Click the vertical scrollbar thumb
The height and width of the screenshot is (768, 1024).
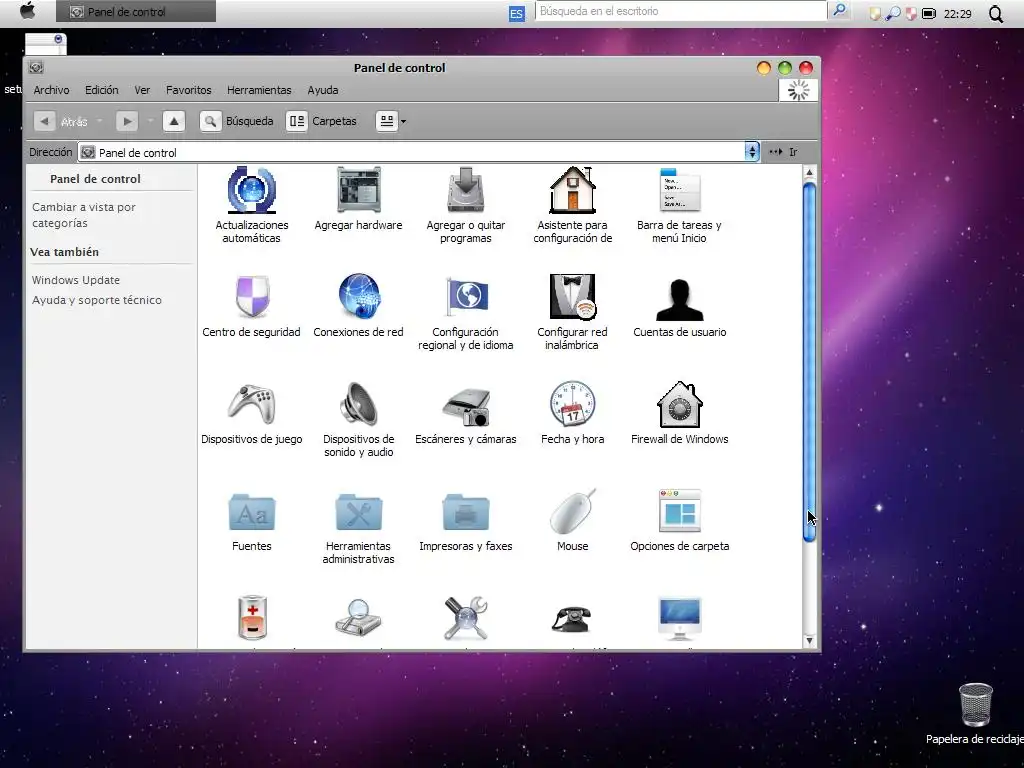click(809, 362)
